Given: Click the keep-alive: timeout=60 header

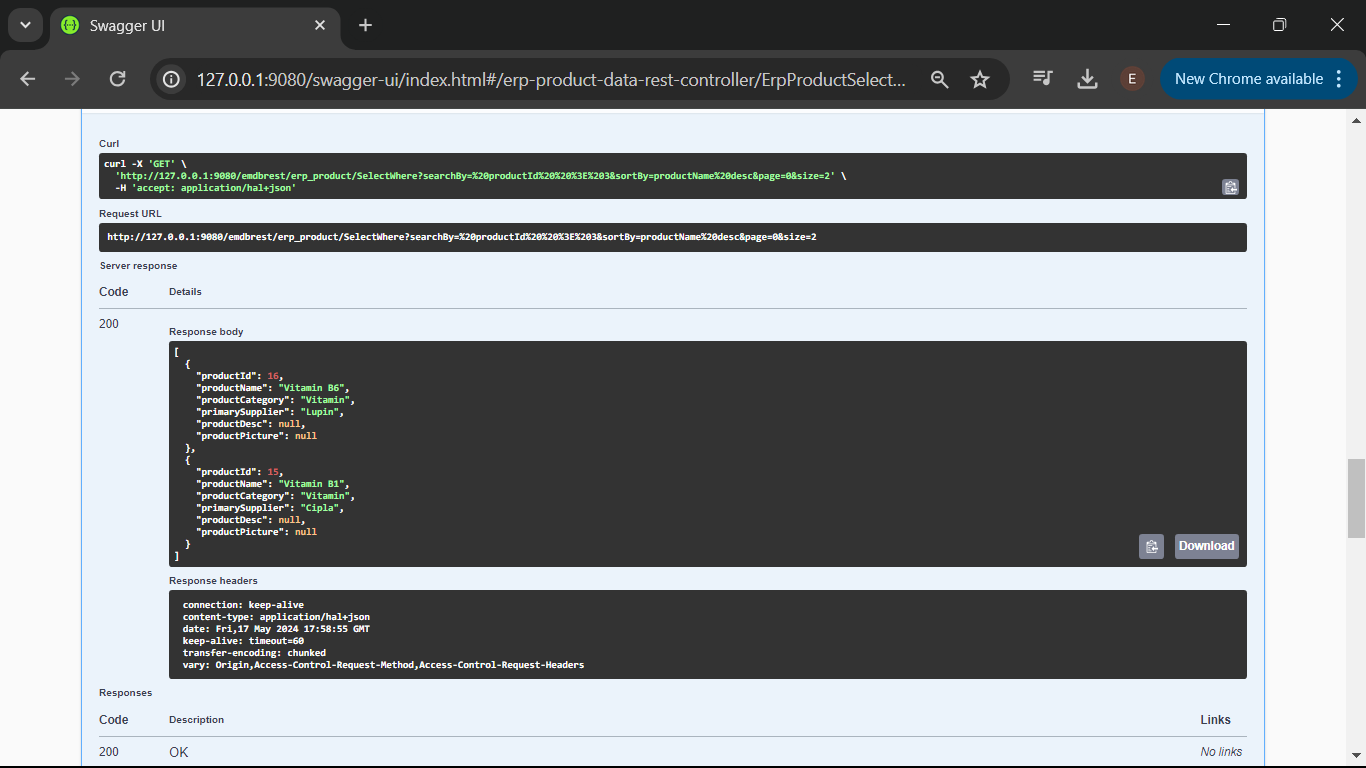Looking at the screenshot, I should 243,641.
